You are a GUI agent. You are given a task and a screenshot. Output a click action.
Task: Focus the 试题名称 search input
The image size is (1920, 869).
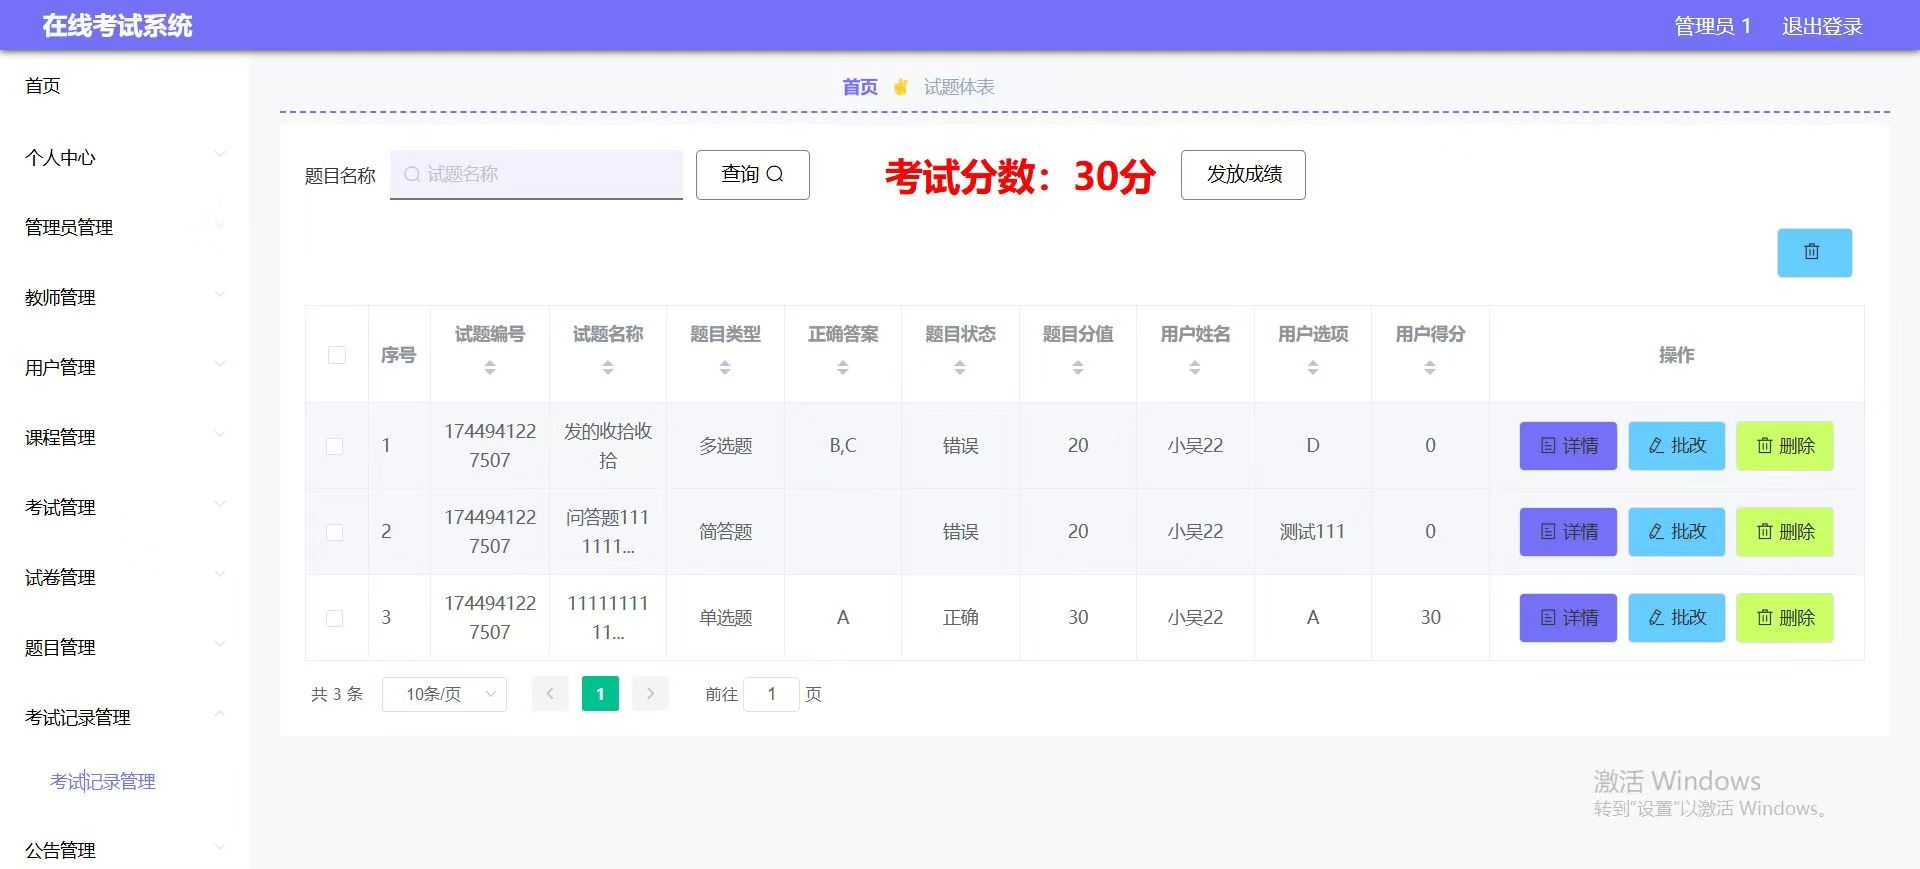tap(536, 175)
